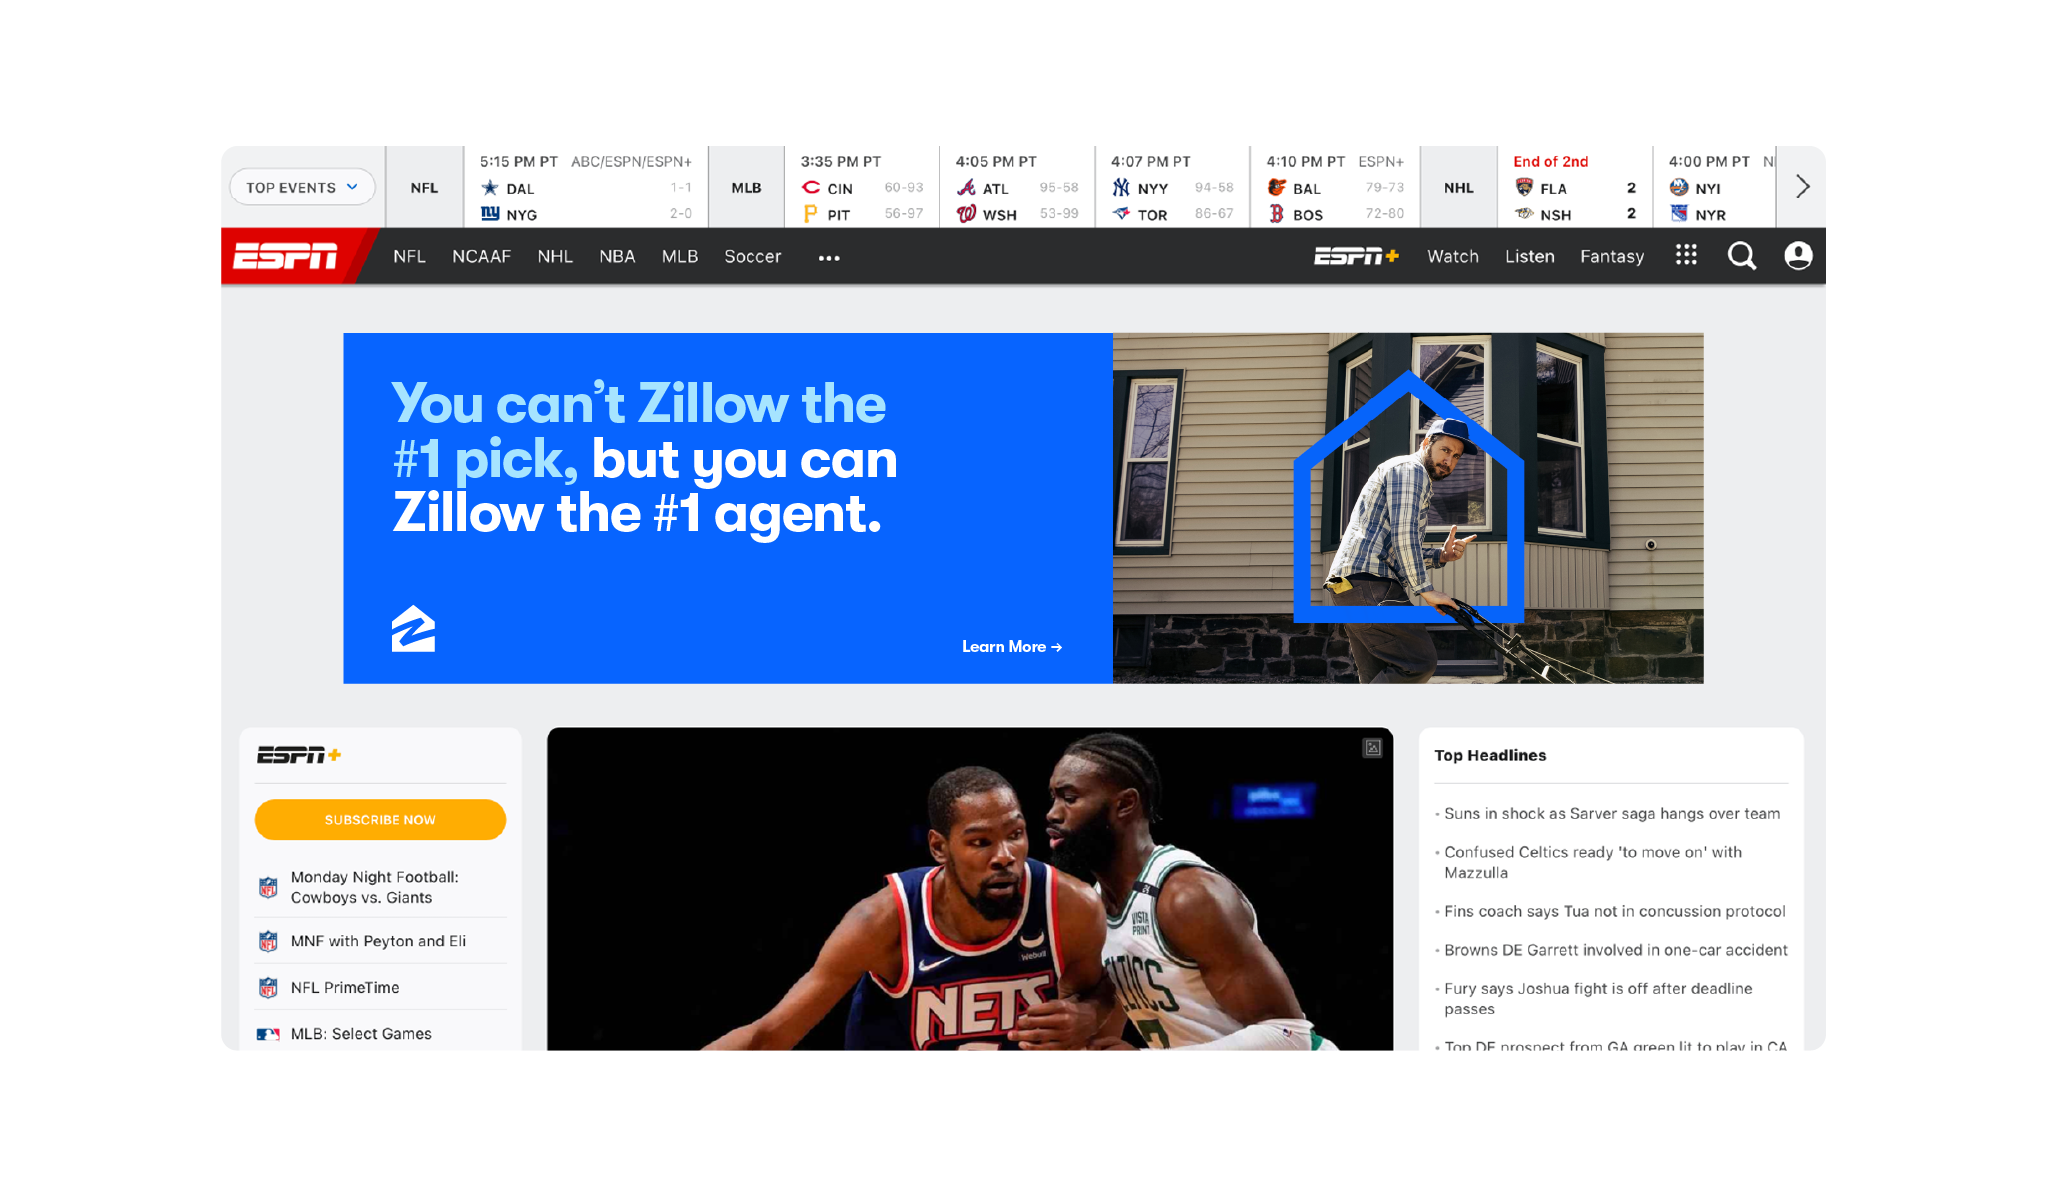Expand the more sports ellipsis menu
The width and height of the screenshot is (2047, 1197).
(829, 258)
